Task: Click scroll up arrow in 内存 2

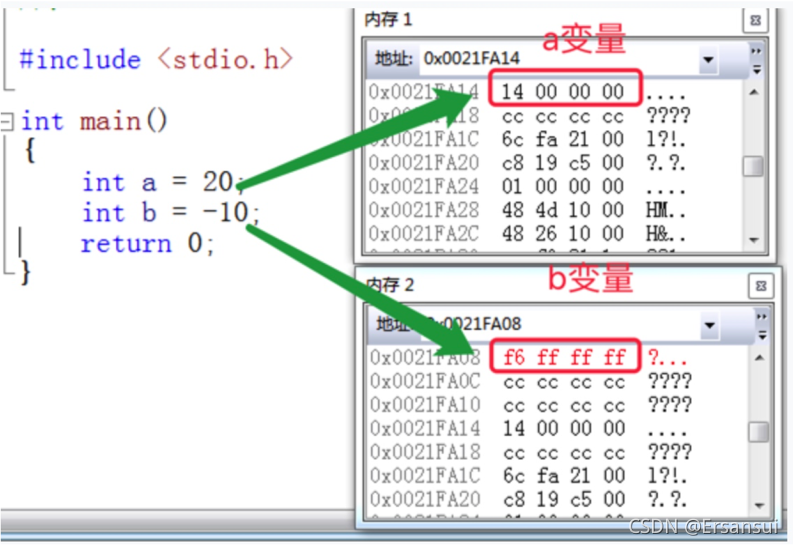Action: [759, 358]
